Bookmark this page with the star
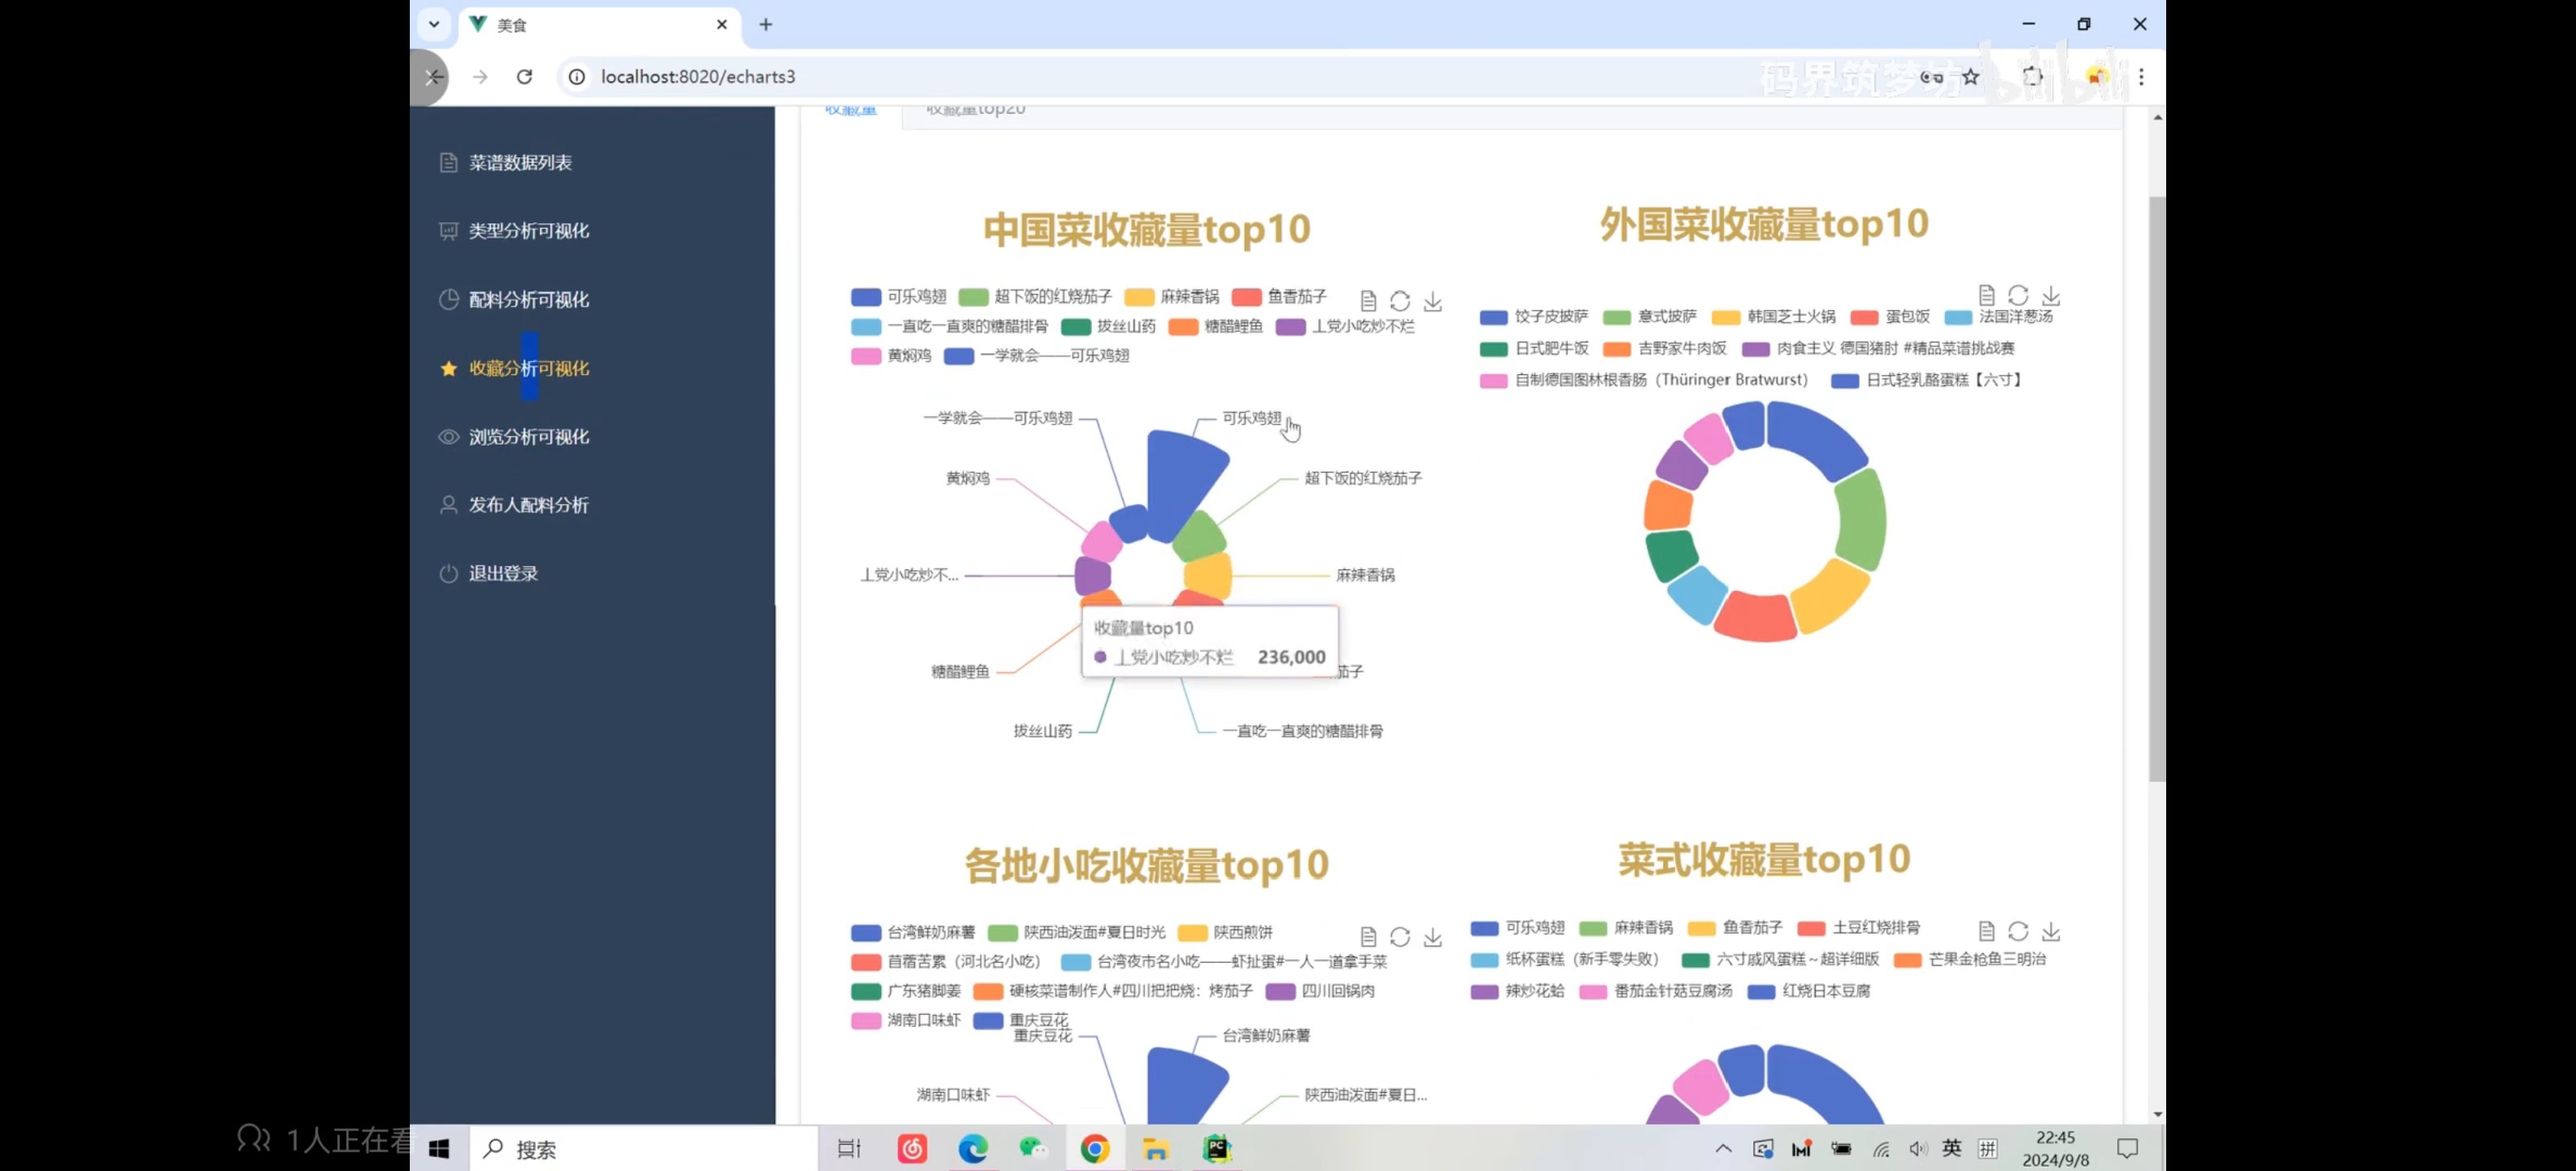This screenshot has height=1171, width=2576. (1970, 77)
